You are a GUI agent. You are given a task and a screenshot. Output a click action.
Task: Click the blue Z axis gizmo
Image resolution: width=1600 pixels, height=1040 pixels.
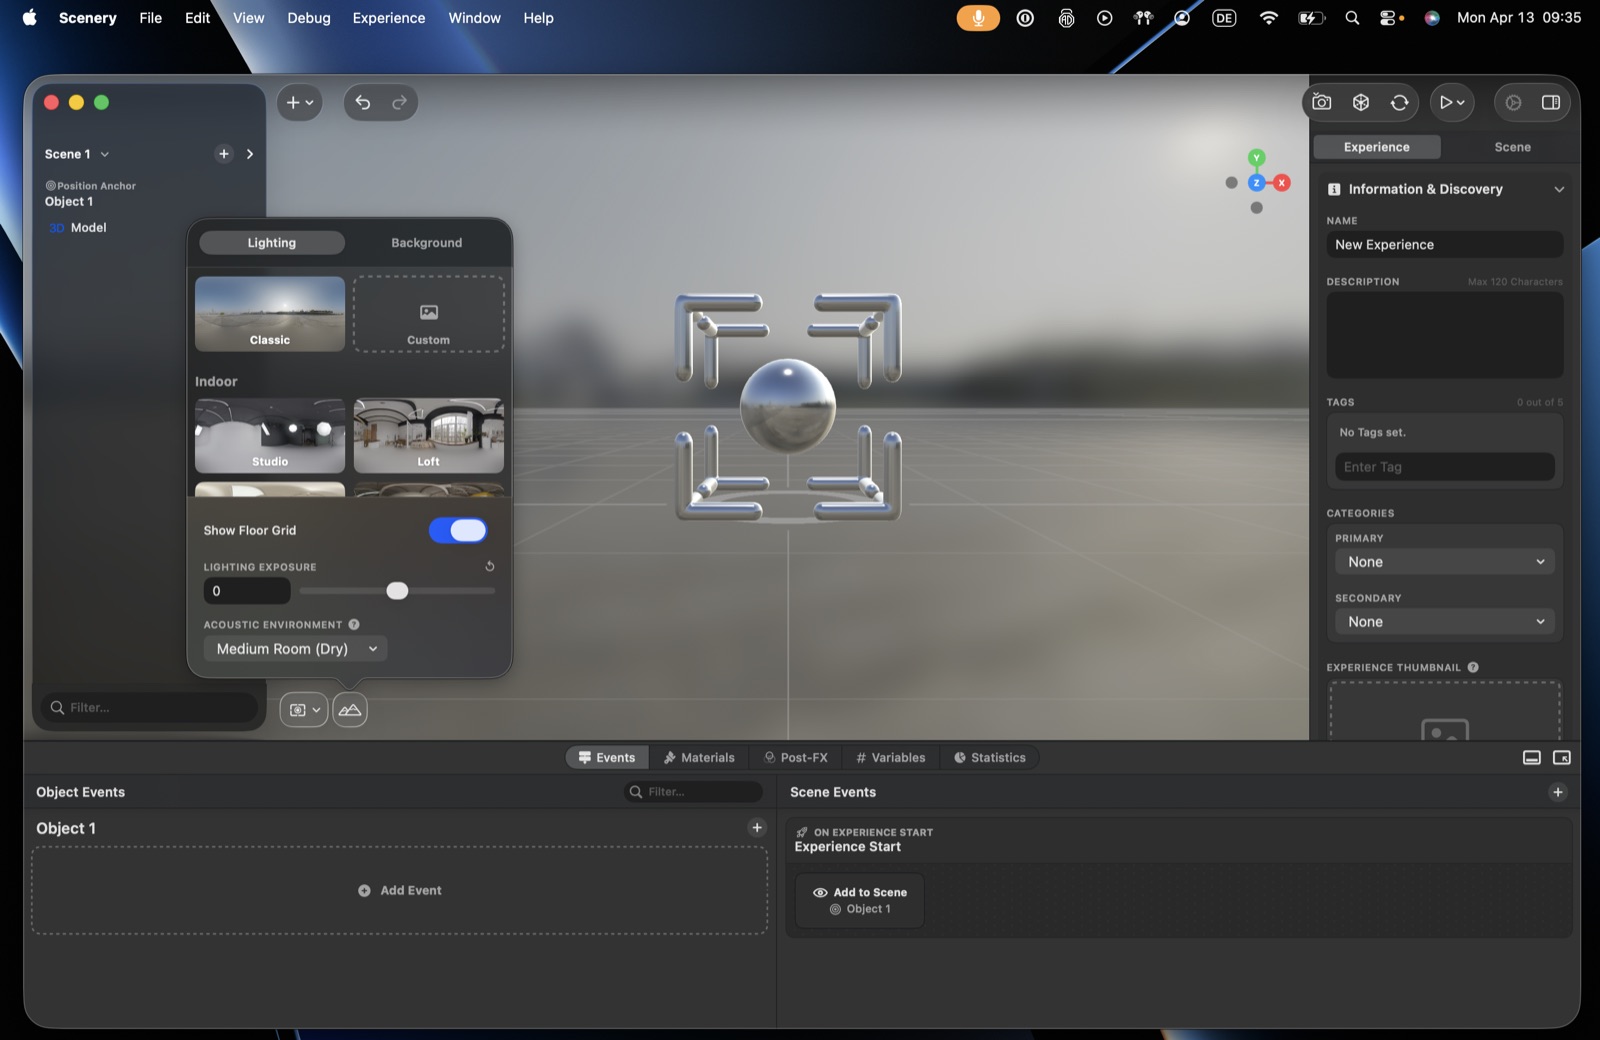click(x=1257, y=183)
